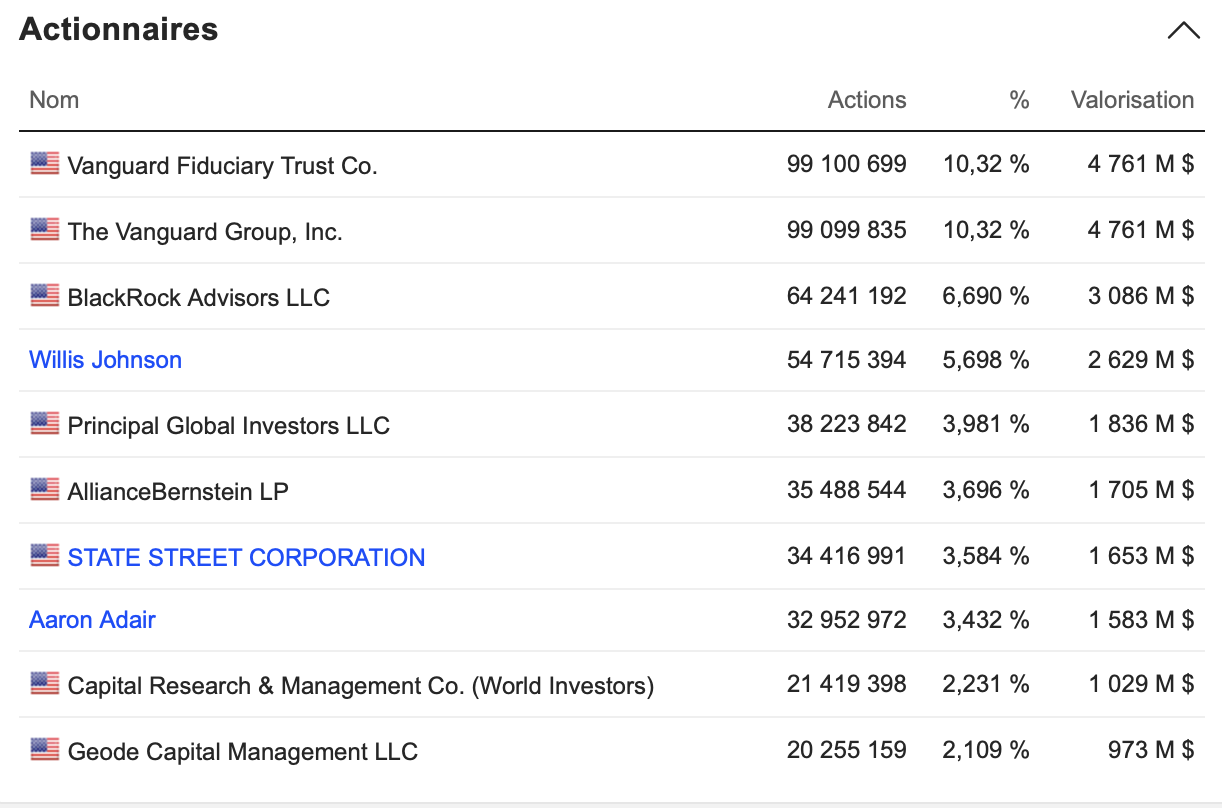Open the Aaron Adair link
Screen dimensions: 1222x808
[92, 620]
